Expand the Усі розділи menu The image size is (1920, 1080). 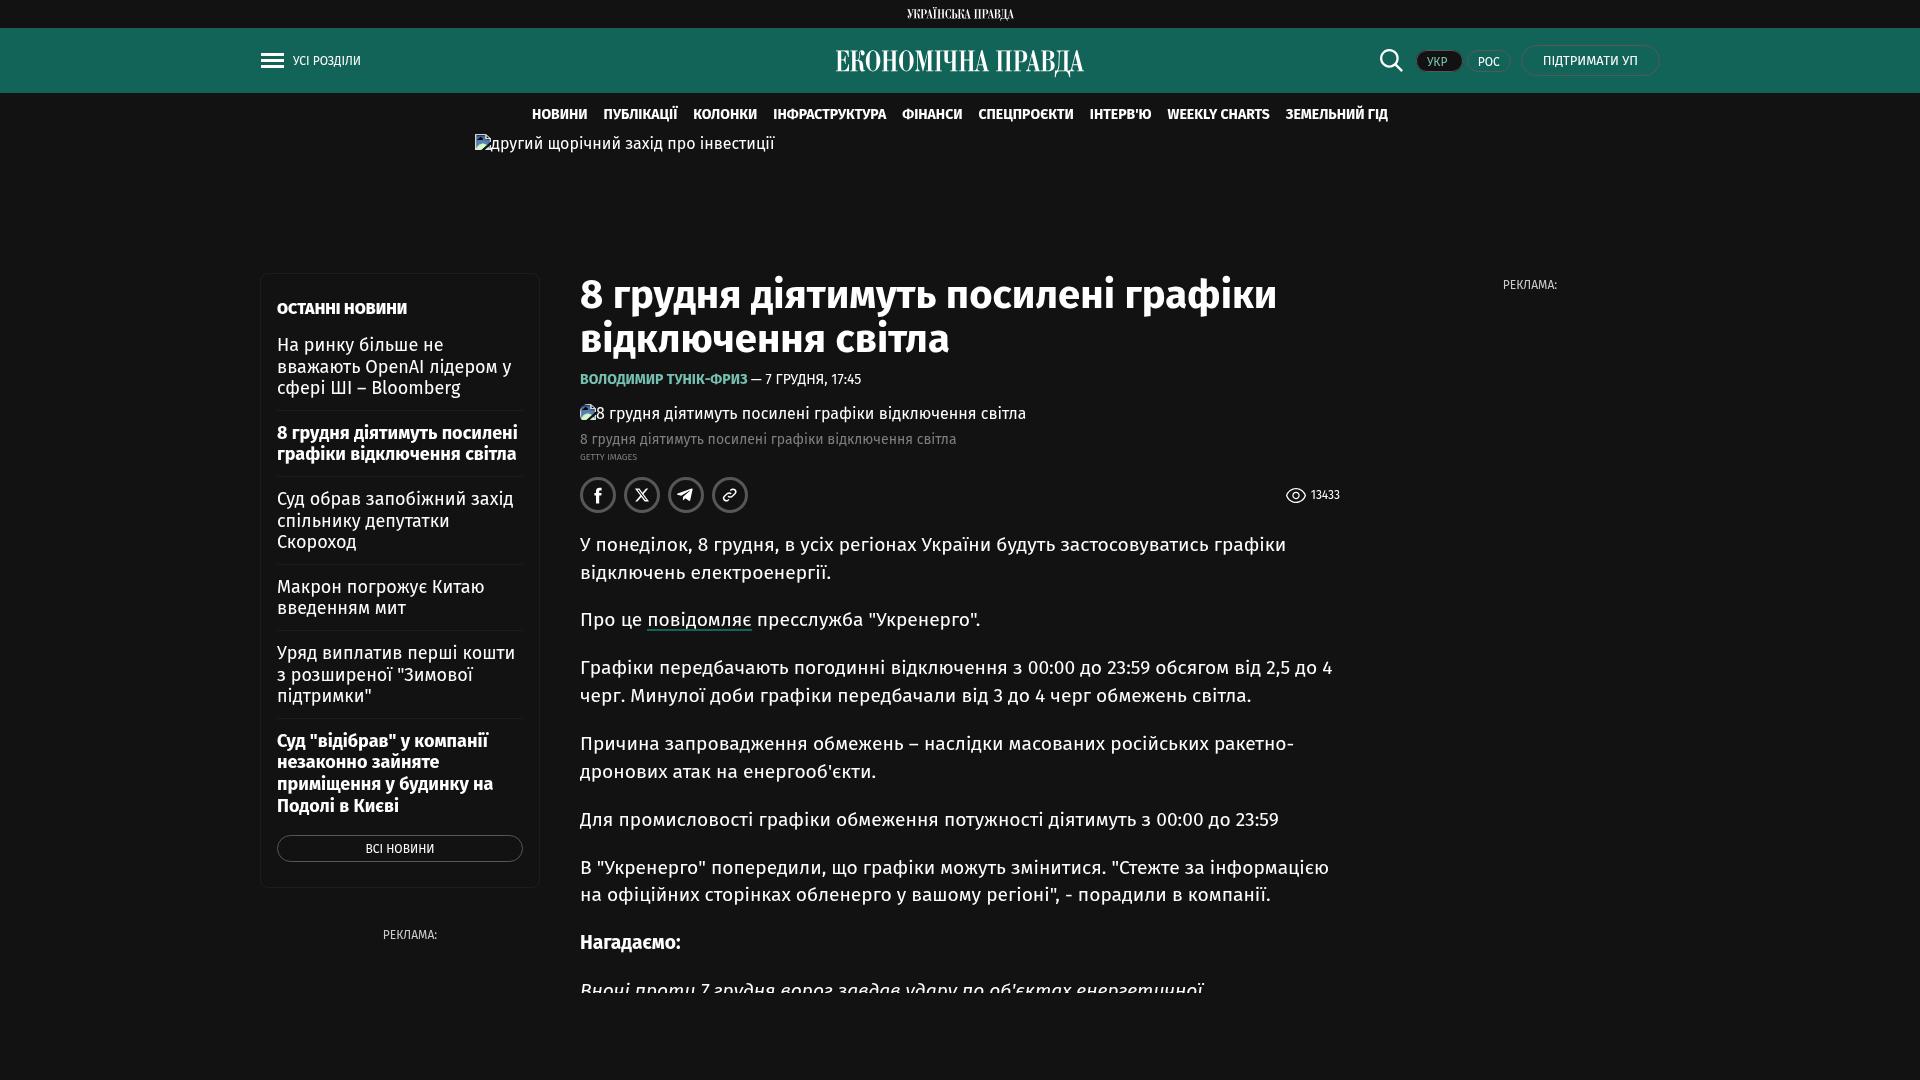[326, 61]
